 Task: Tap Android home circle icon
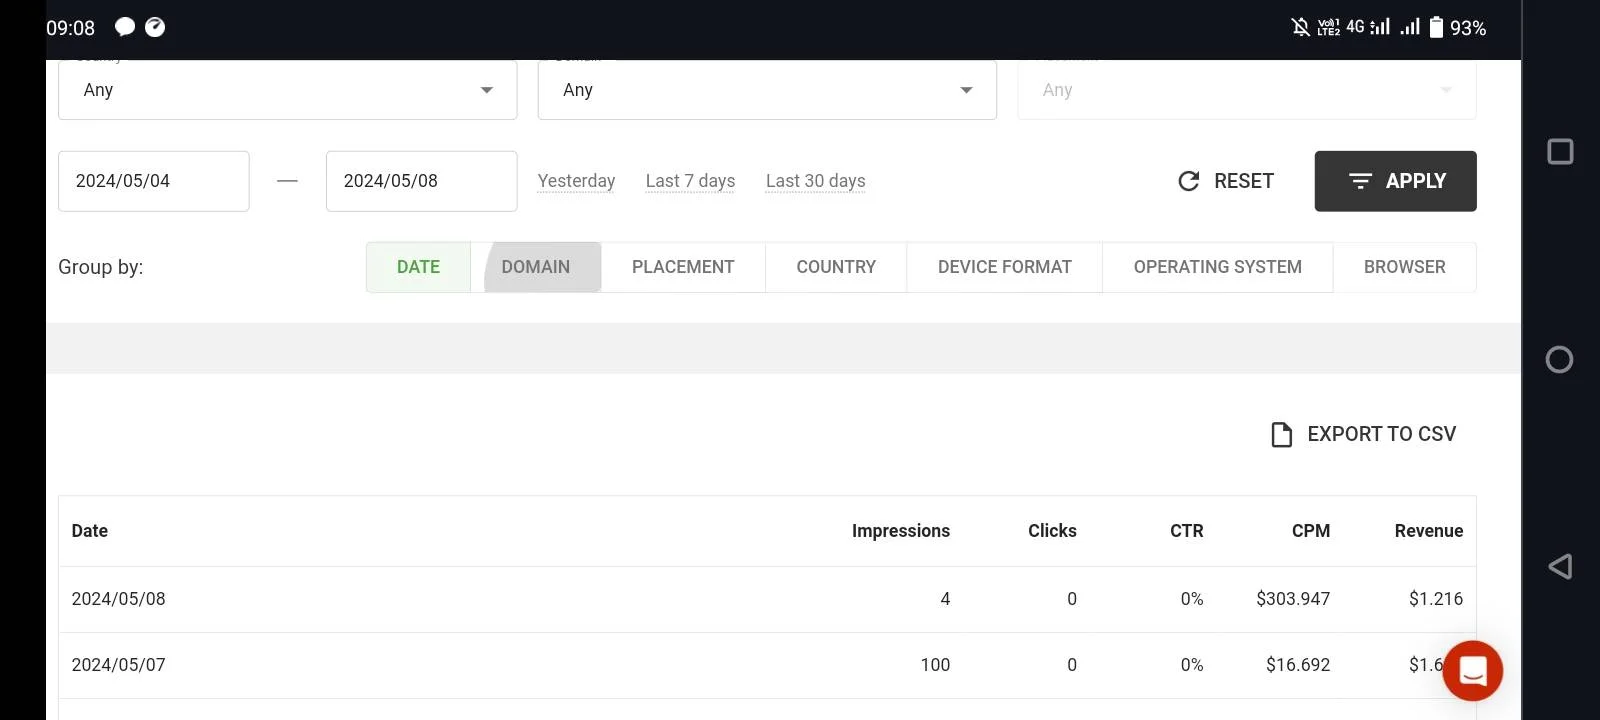1559,360
